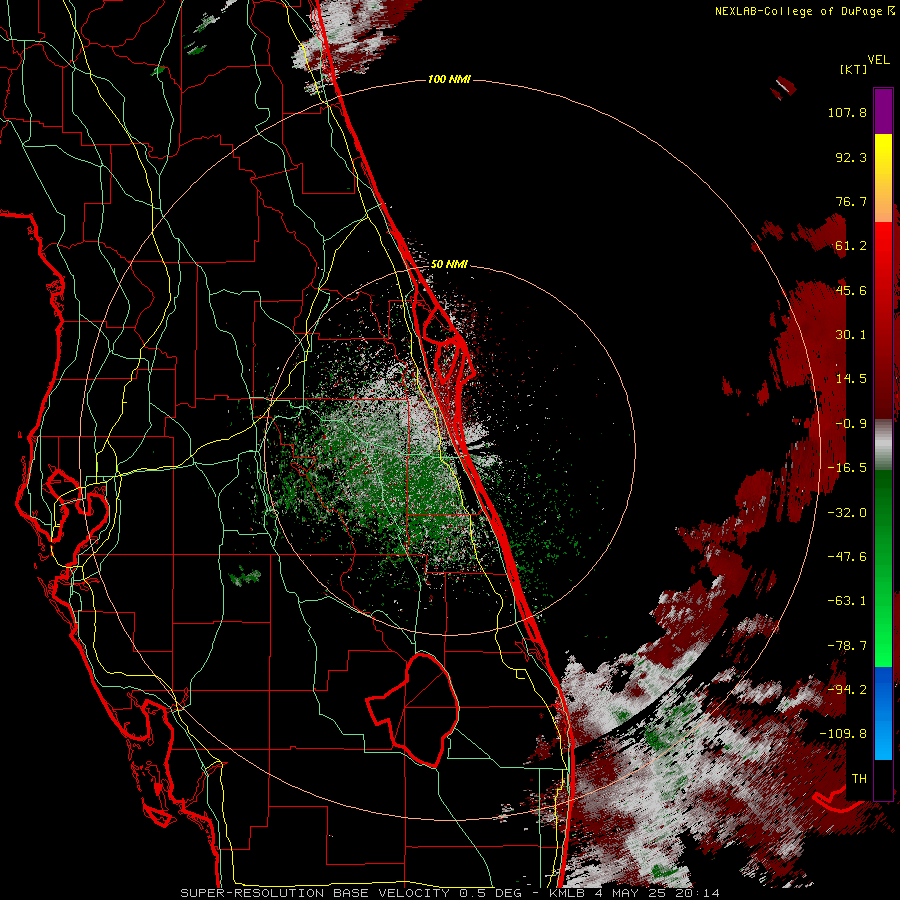The image size is (900, 900).
Task: Click the yellow-orange segment of color bar
Action: 883,178
